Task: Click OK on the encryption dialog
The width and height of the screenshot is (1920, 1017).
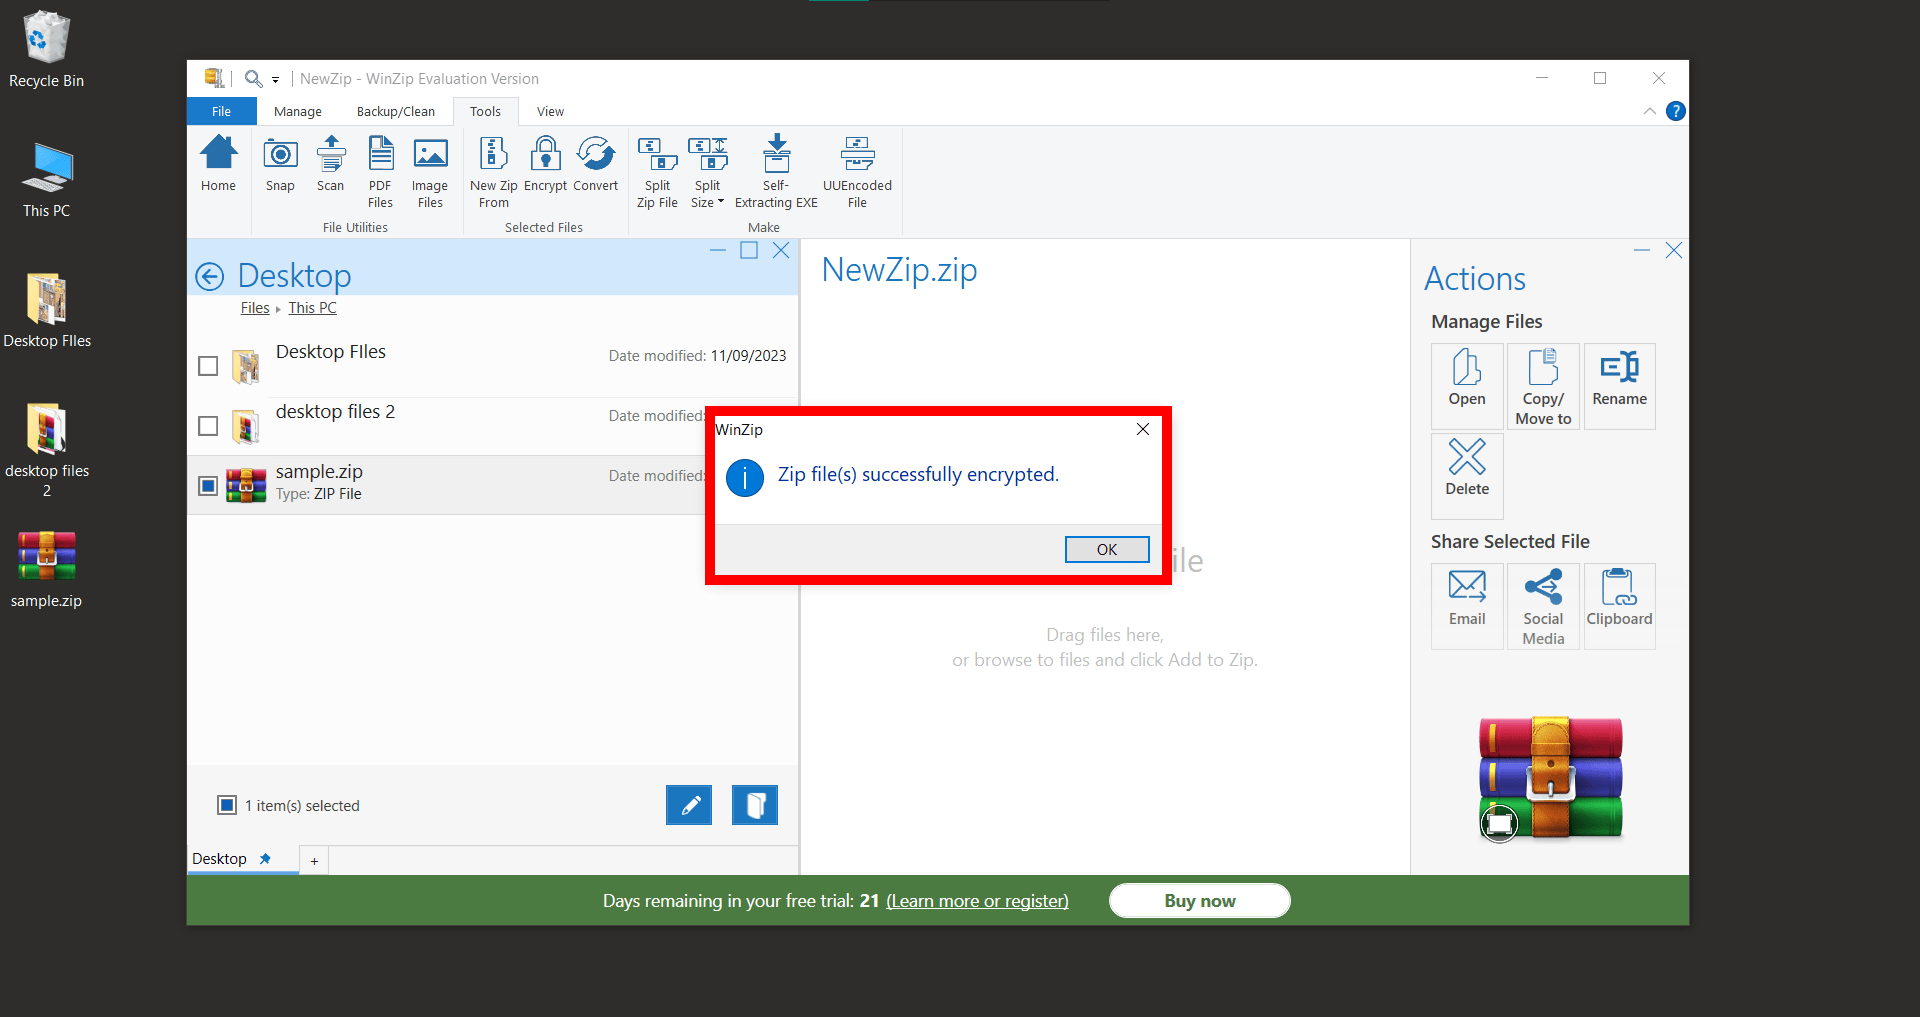Action: pyautogui.click(x=1106, y=549)
